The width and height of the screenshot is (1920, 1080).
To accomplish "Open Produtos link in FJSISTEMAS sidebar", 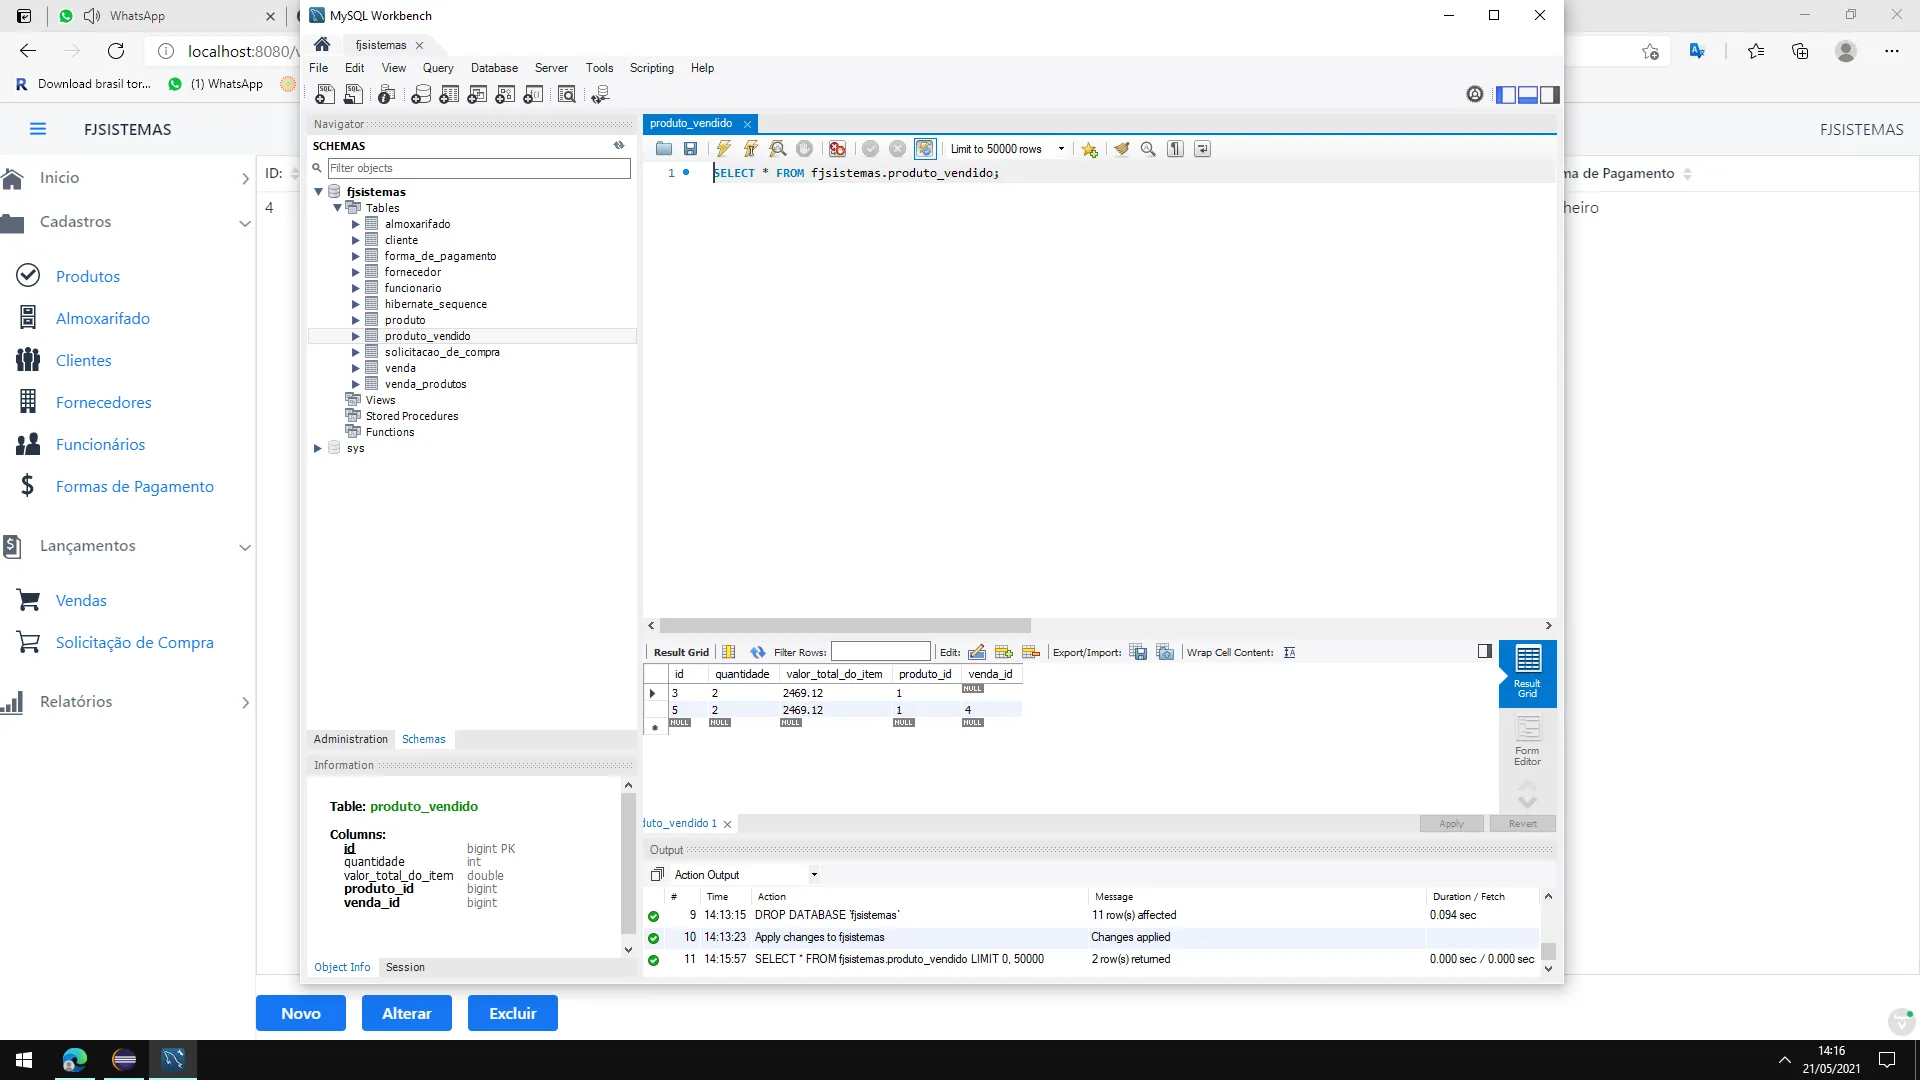I will [88, 276].
